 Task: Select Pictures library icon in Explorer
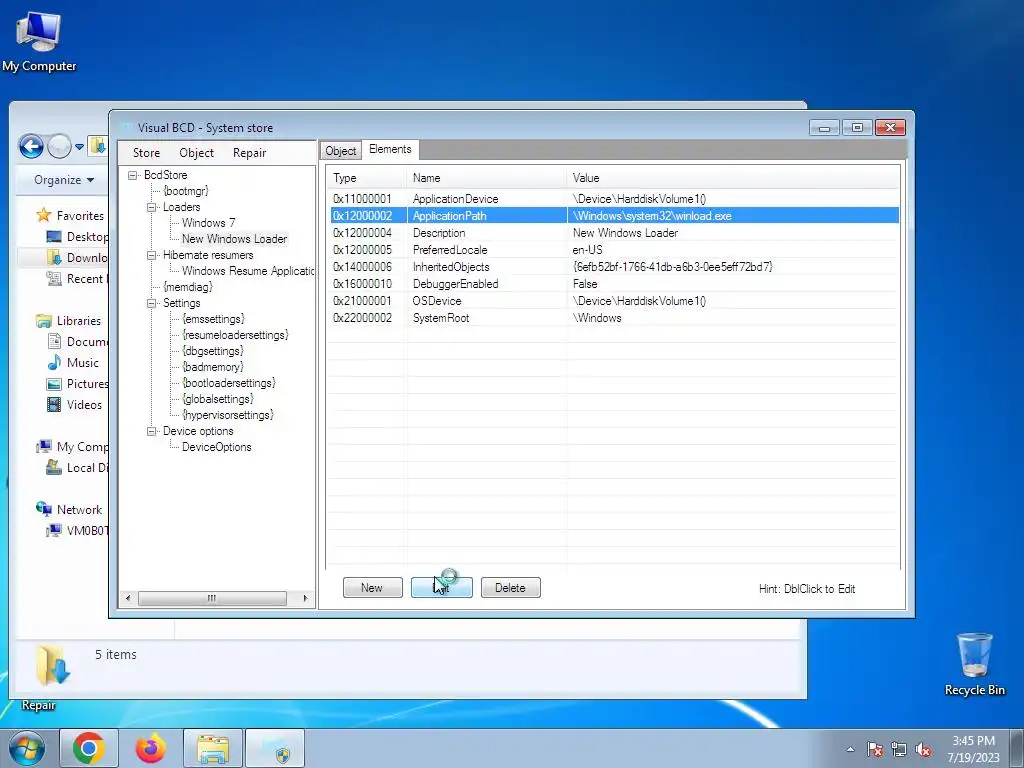[x=54, y=384]
